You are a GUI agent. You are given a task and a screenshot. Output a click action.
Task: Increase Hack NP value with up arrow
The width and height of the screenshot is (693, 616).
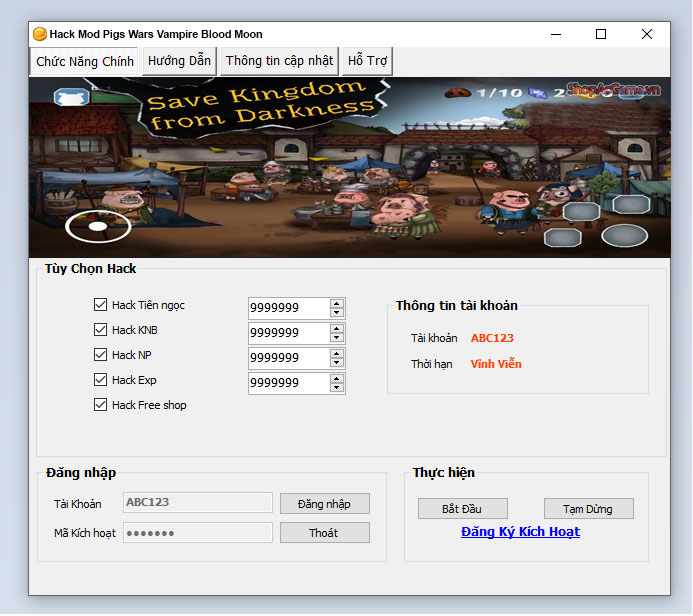[x=337, y=354]
